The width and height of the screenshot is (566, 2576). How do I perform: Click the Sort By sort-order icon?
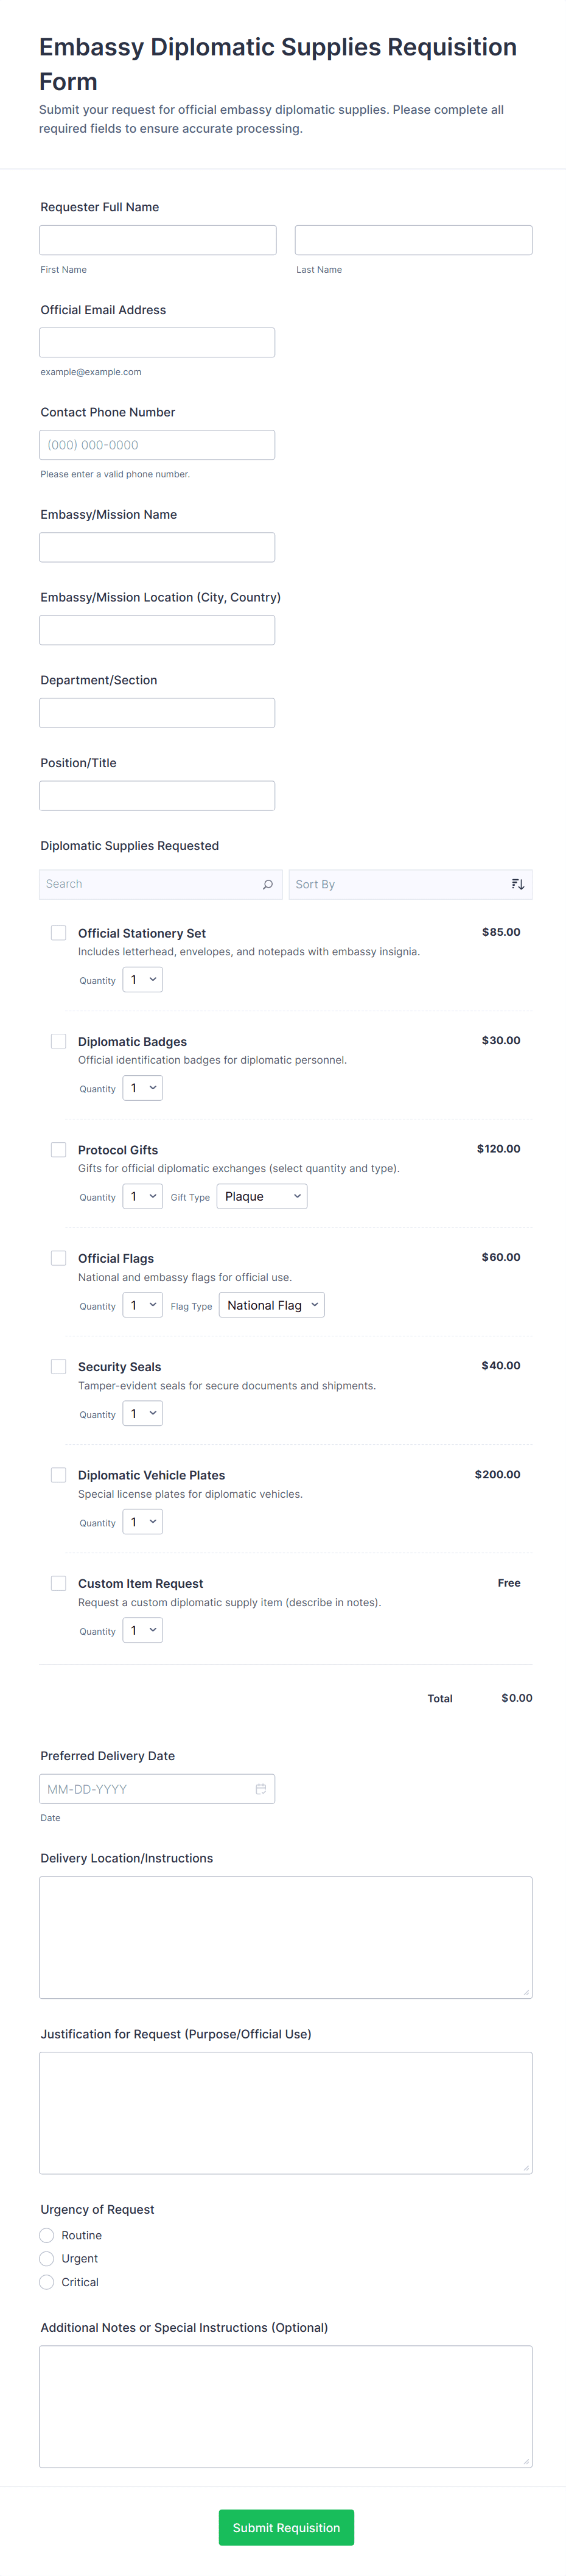(x=517, y=884)
